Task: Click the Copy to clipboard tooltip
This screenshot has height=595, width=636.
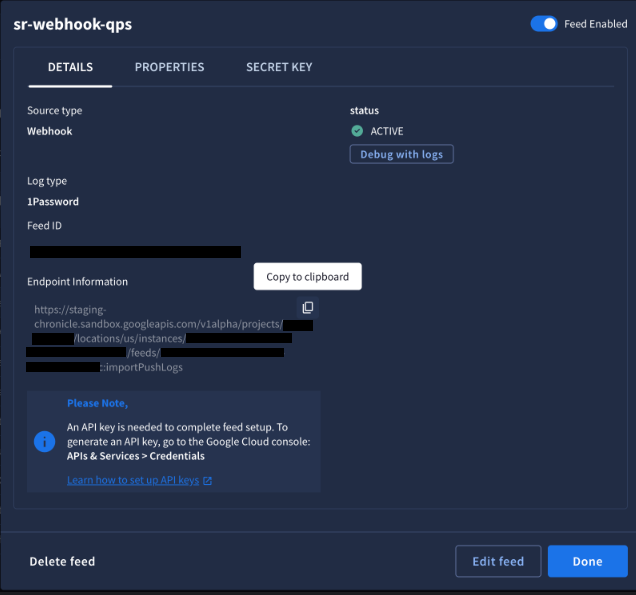Action: point(307,276)
